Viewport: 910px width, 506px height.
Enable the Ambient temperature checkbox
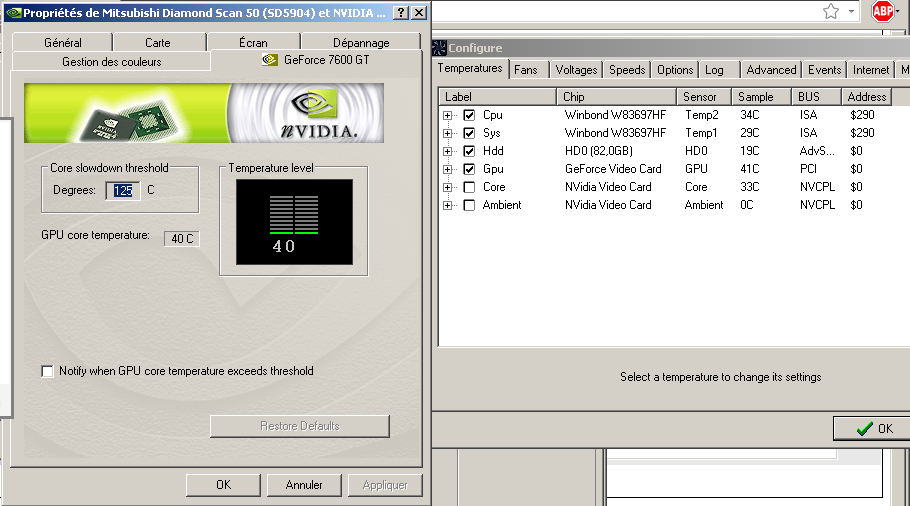coord(470,205)
